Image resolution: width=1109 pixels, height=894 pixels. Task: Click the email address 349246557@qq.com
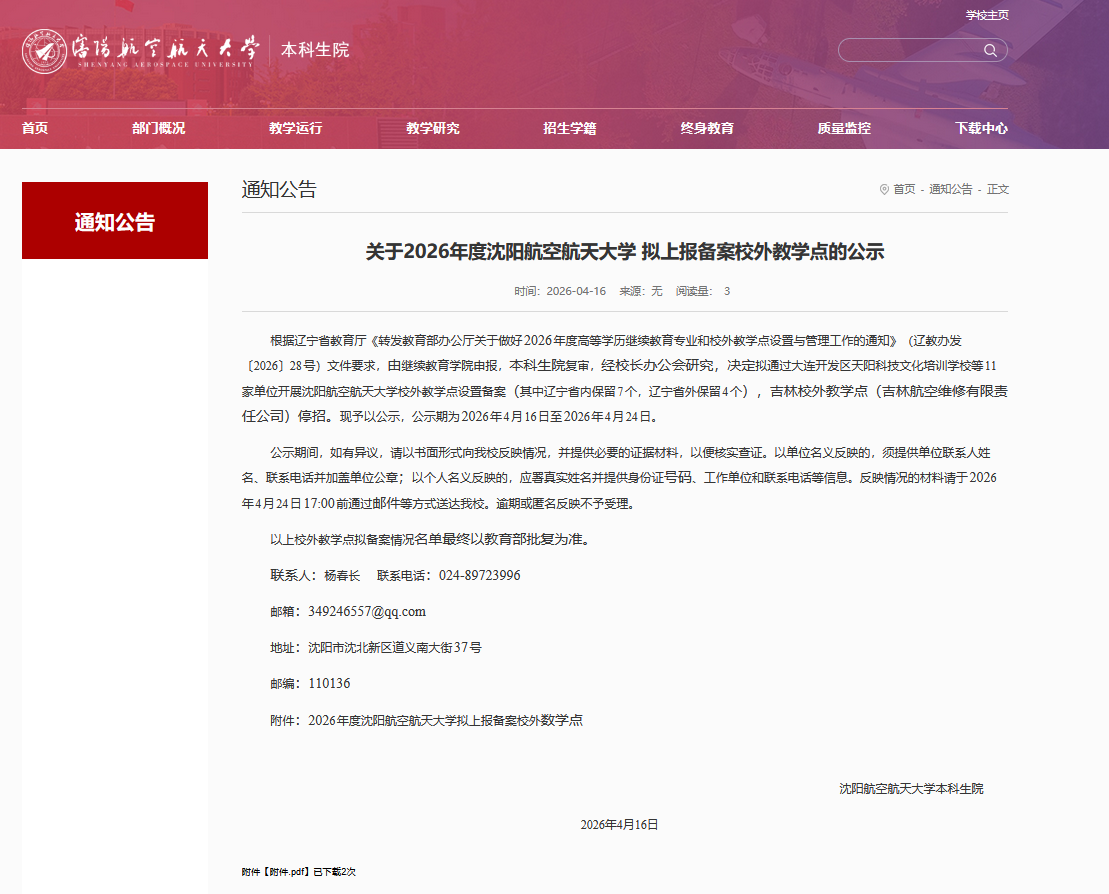[367, 611]
